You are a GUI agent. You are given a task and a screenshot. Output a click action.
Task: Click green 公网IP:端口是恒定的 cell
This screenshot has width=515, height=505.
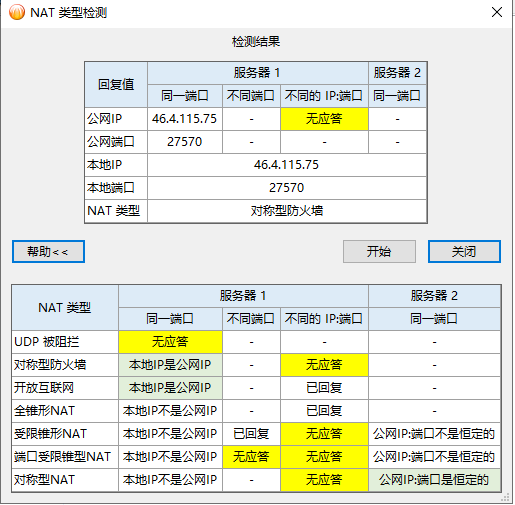(x=434, y=480)
